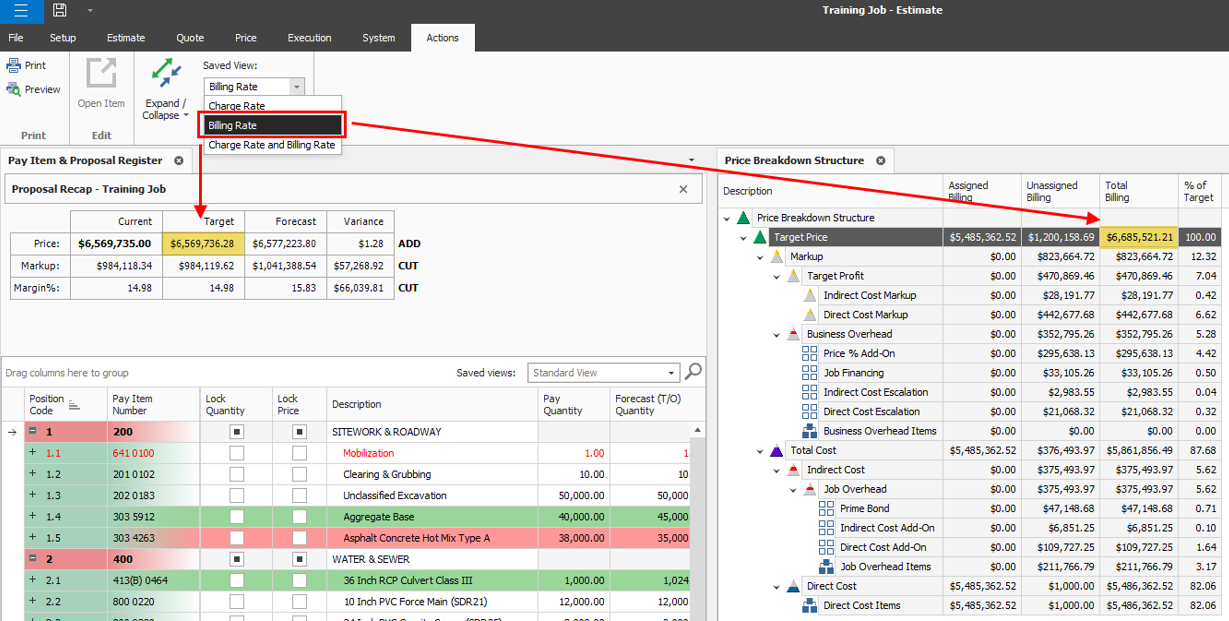Toggle Lock Quantity for Mobilization row
Image resolution: width=1229 pixels, height=621 pixels.
click(236, 453)
